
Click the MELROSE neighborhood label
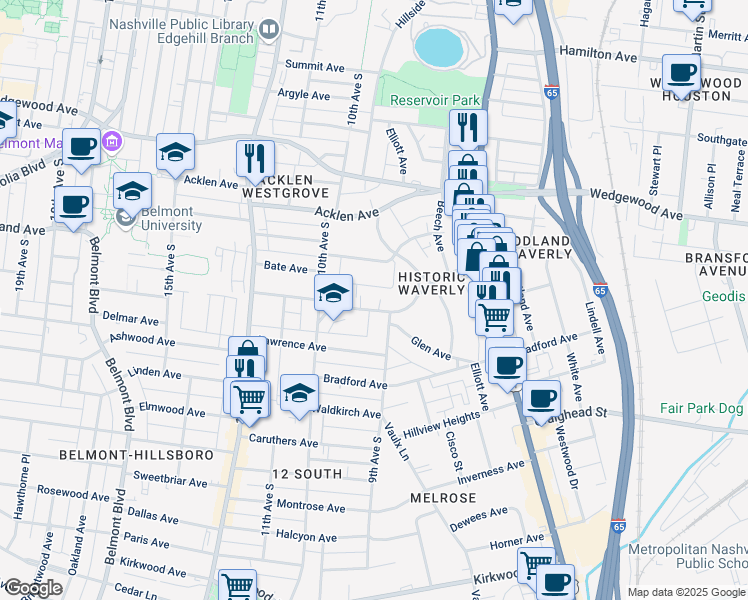click(x=444, y=498)
